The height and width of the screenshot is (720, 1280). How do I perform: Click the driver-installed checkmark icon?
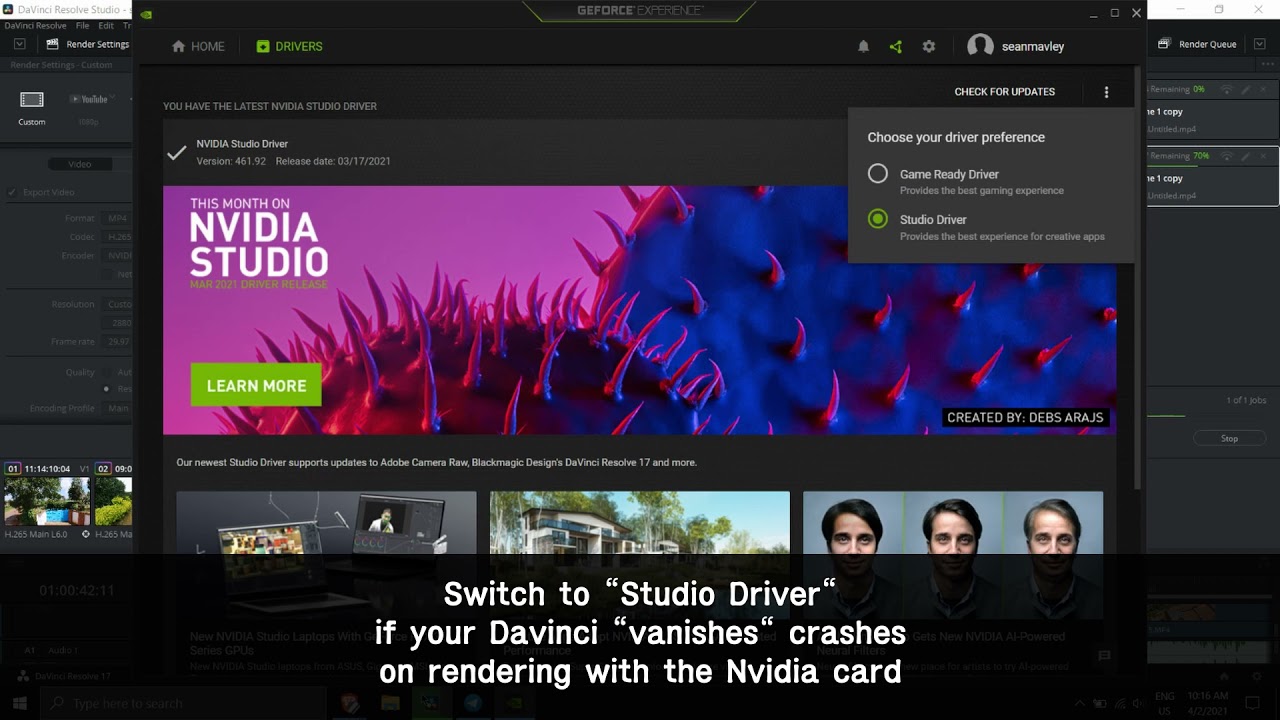(x=176, y=153)
